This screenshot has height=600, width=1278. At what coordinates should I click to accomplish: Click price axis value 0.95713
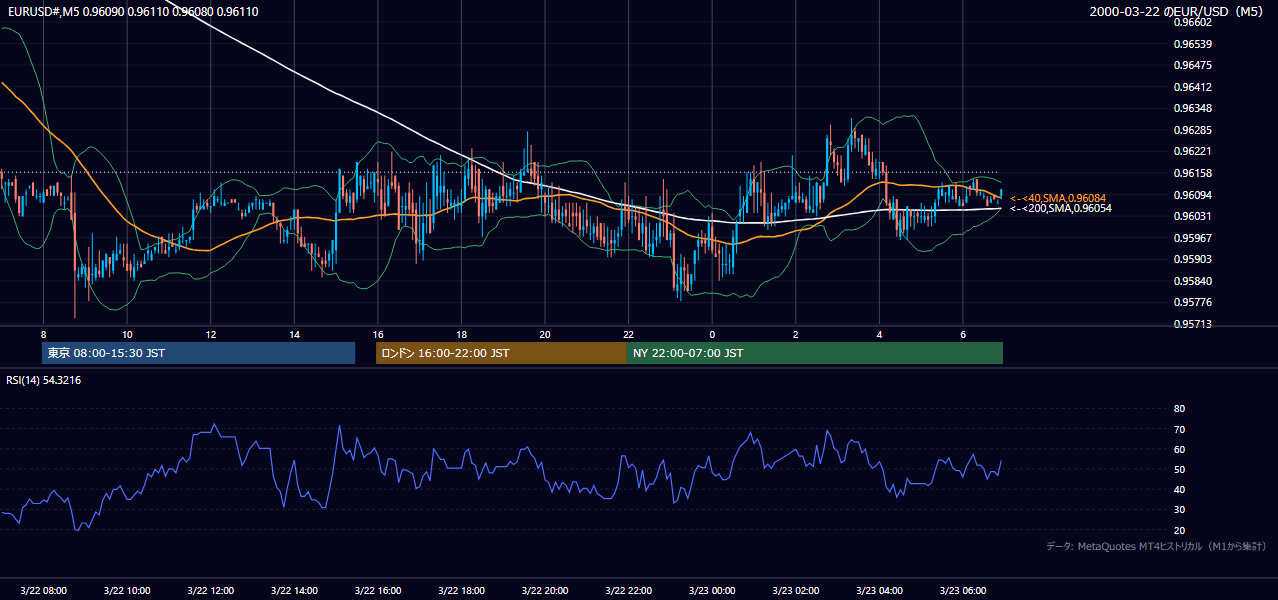click(1192, 324)
